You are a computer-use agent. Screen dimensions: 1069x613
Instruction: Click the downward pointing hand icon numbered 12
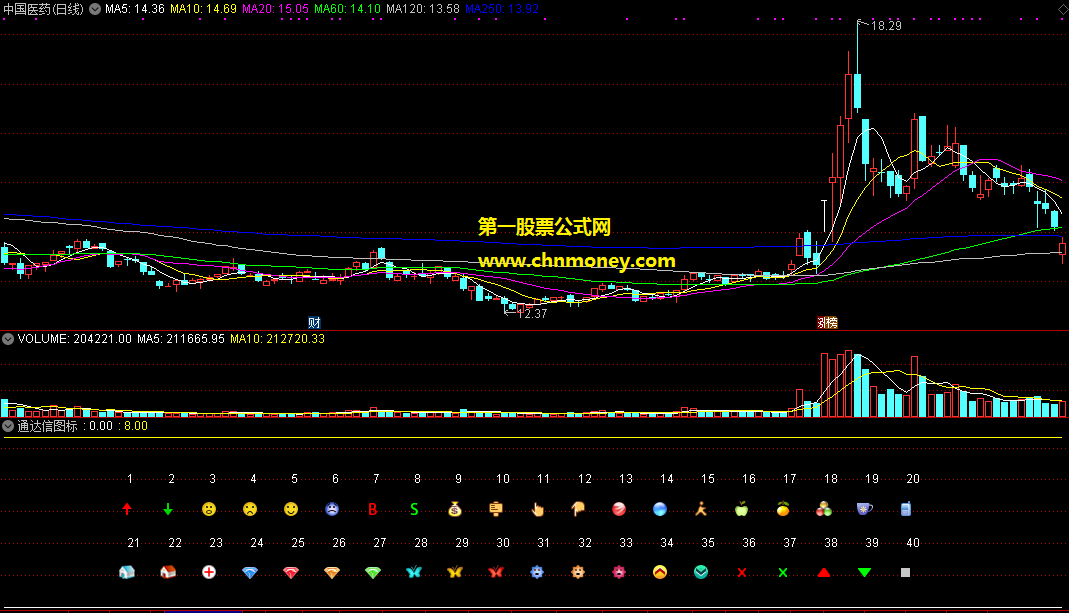click(578, 509)
